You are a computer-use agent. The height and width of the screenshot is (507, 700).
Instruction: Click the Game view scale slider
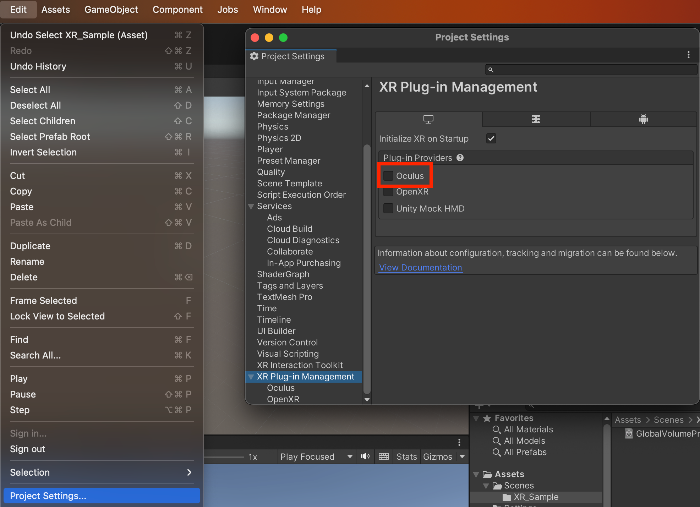pos(223,457)
